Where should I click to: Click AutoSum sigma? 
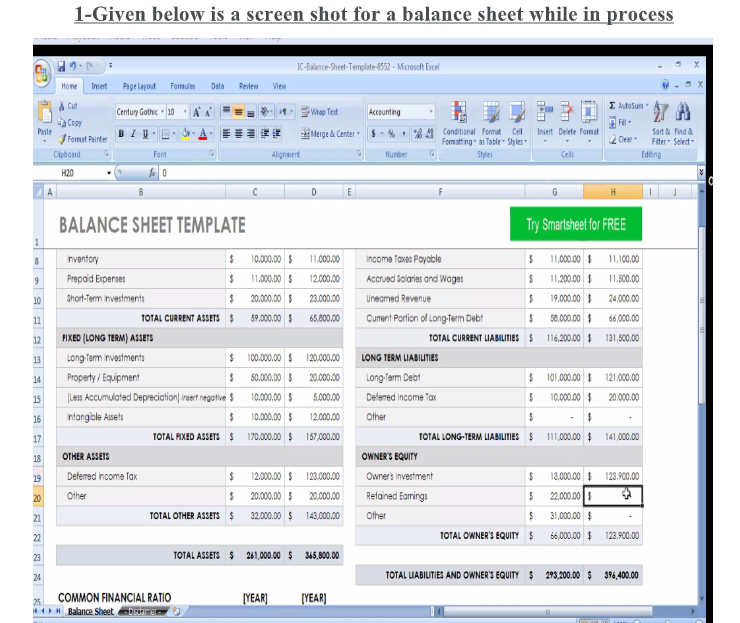tap(613, 106)
